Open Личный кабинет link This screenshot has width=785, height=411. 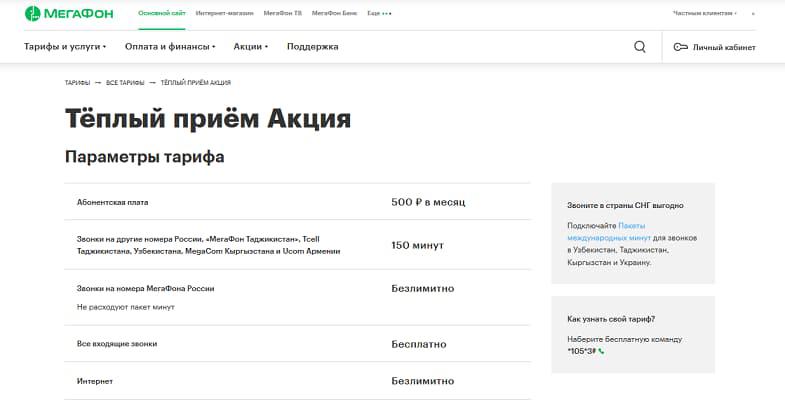pyautogui.click(x=724, y=48)
